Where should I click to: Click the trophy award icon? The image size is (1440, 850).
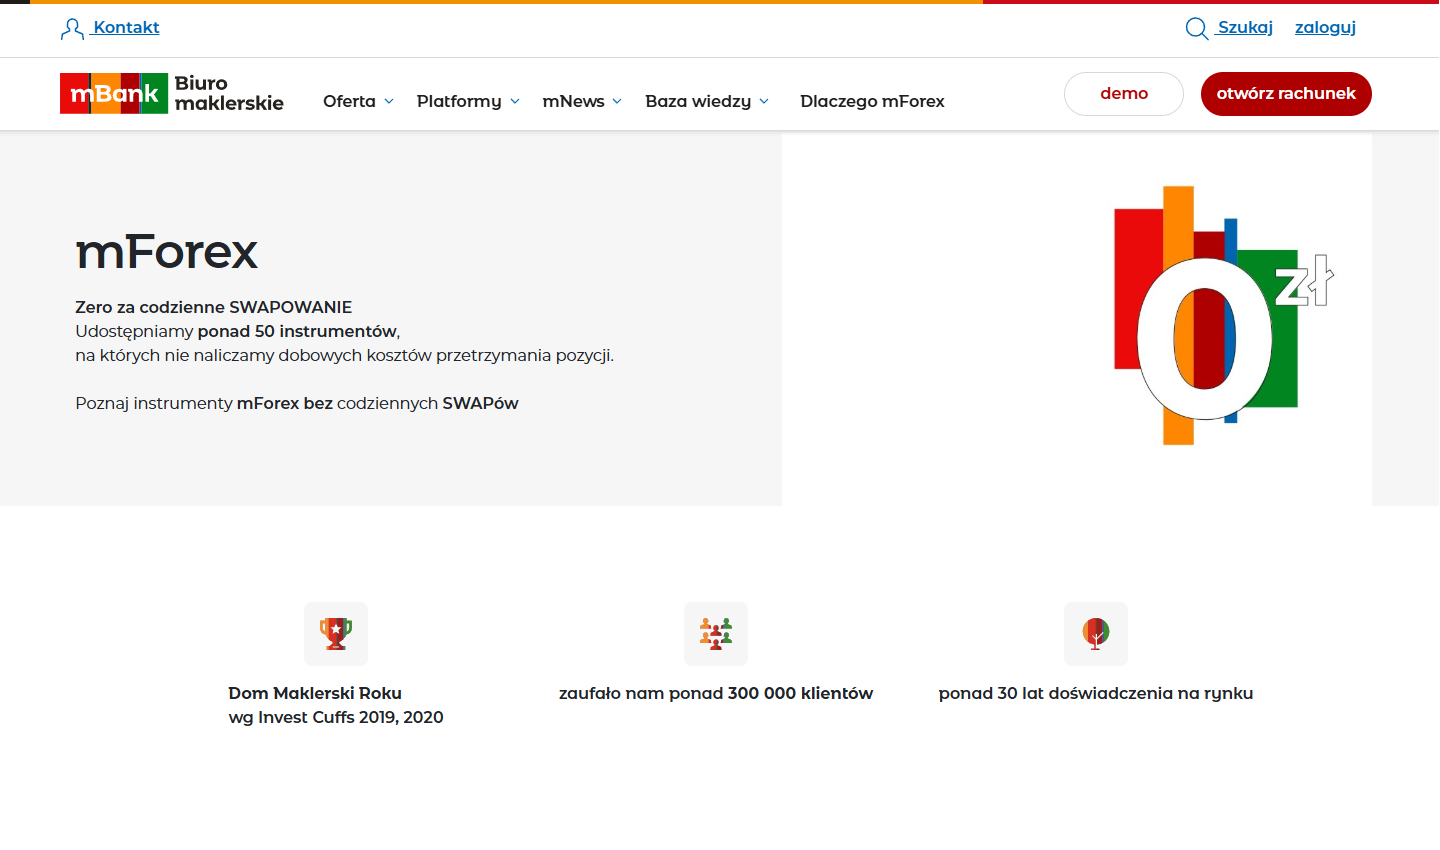click(336, 634)
